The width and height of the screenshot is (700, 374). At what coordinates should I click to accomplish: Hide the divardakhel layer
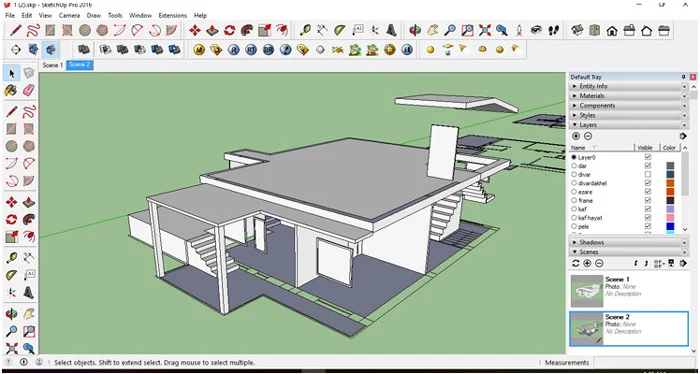click(648, 183)
